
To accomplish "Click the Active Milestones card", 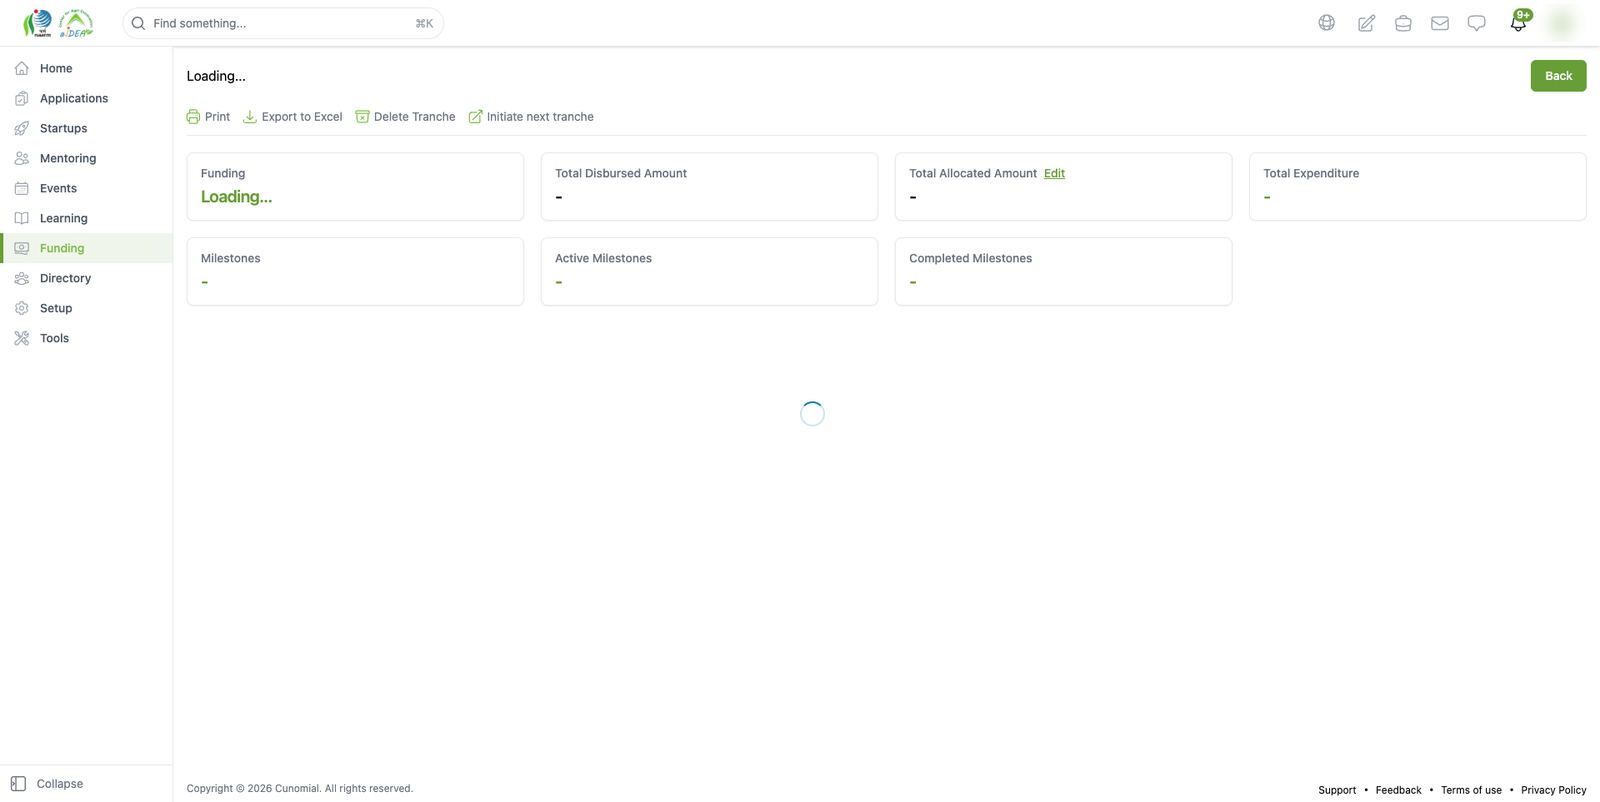I will (x=709, y=271).
